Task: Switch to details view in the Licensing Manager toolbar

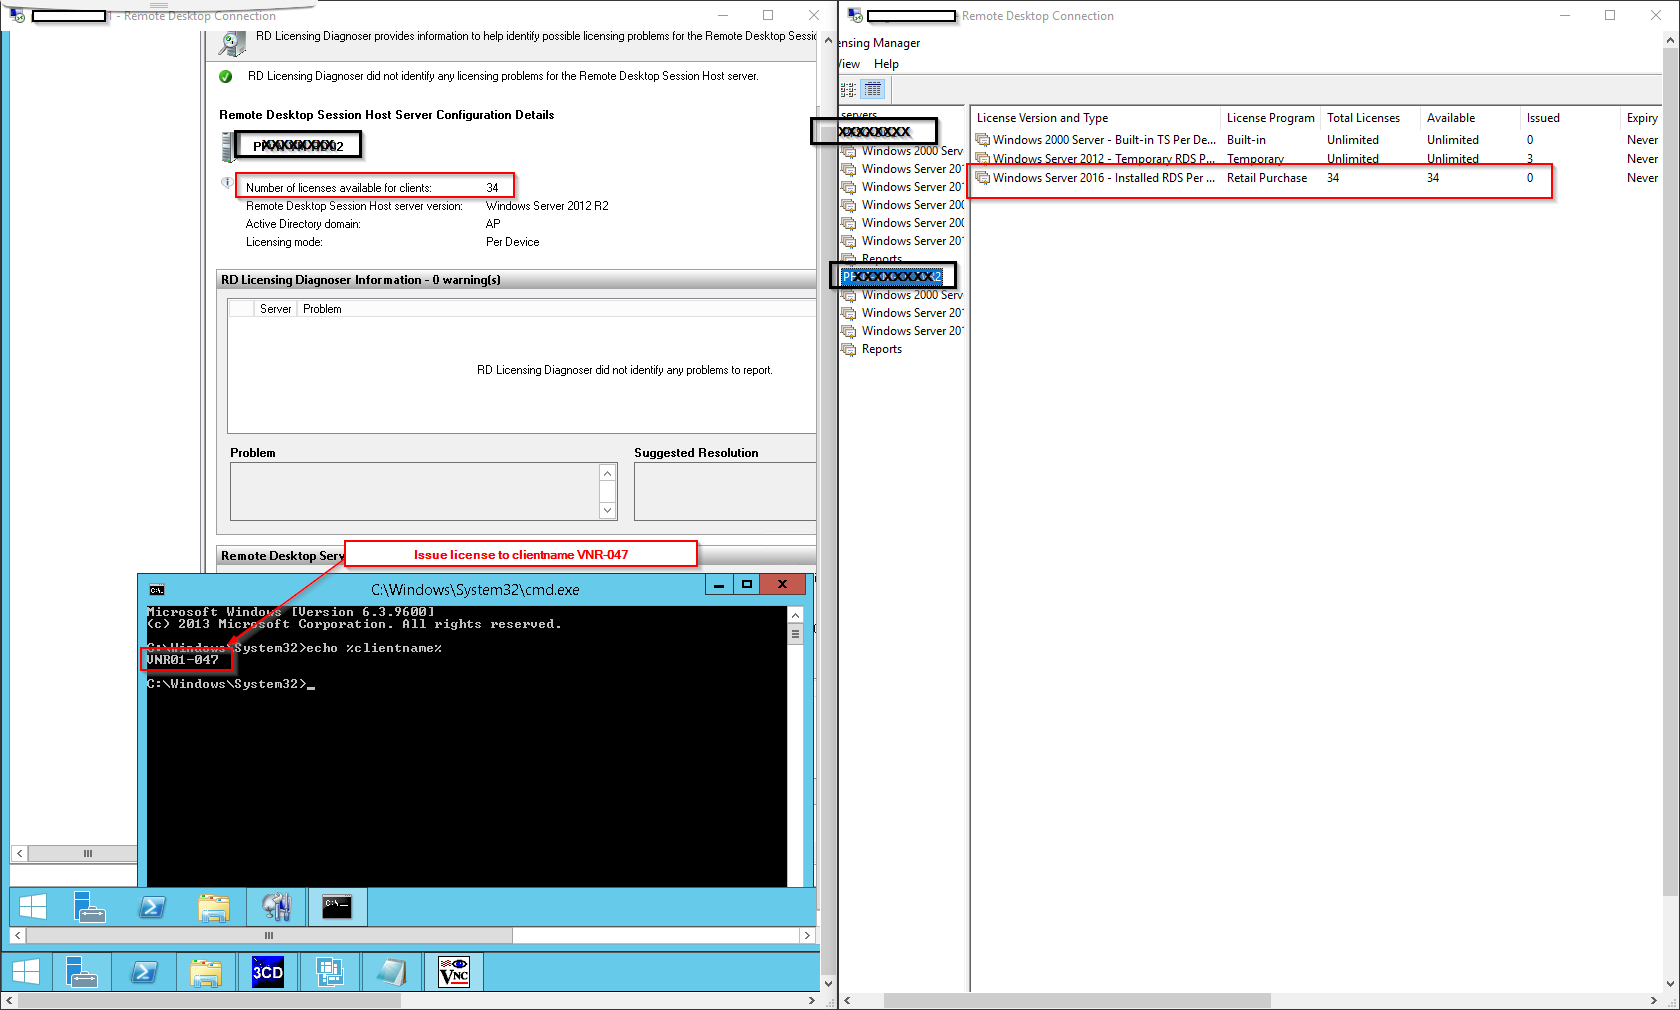Action: pos(873,90)
